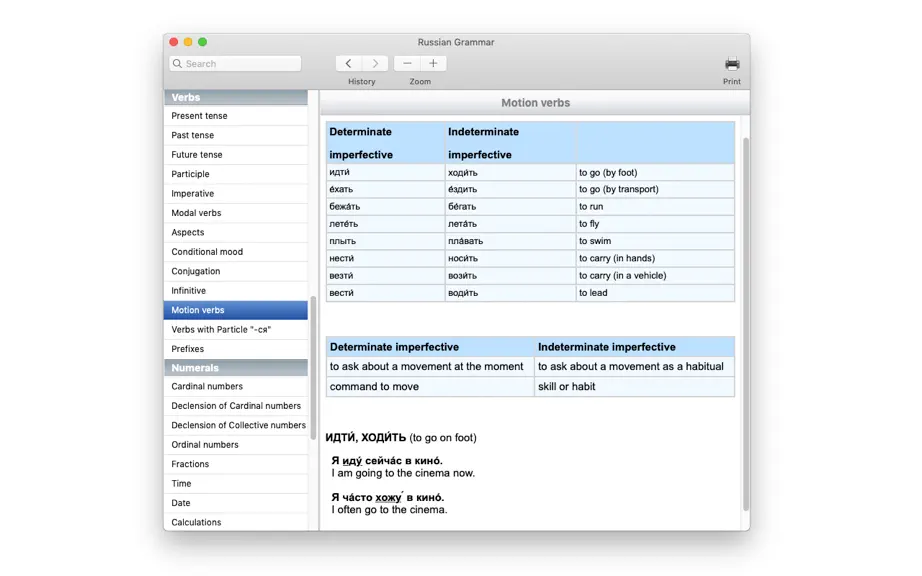Open the Cardinal numbers topic
The width and height of the screenshot is (922, 576).
coord(236,386)
